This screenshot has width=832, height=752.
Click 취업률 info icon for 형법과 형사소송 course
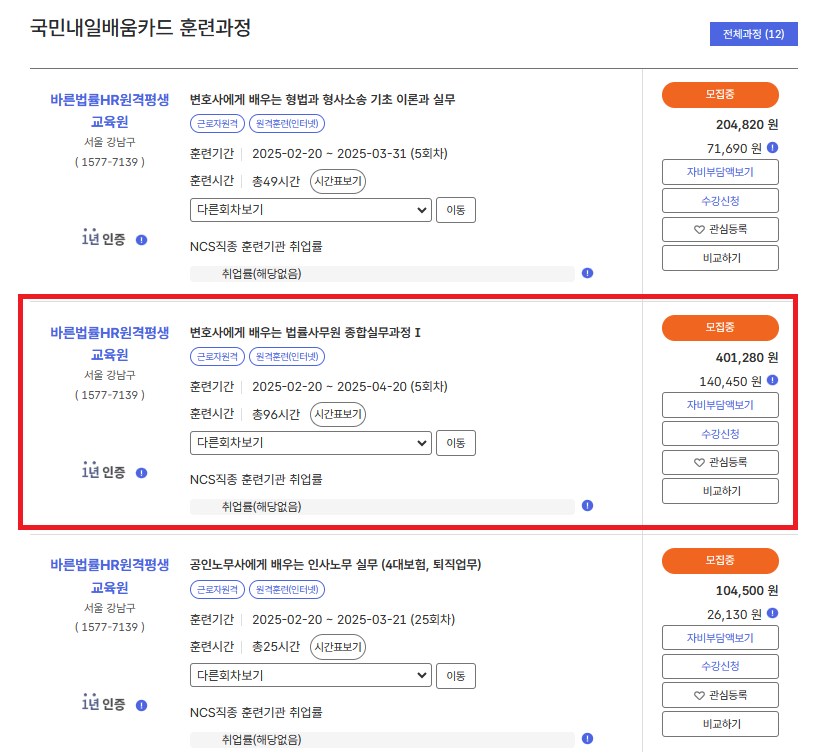pyautogui.click(x=587, y=273)
